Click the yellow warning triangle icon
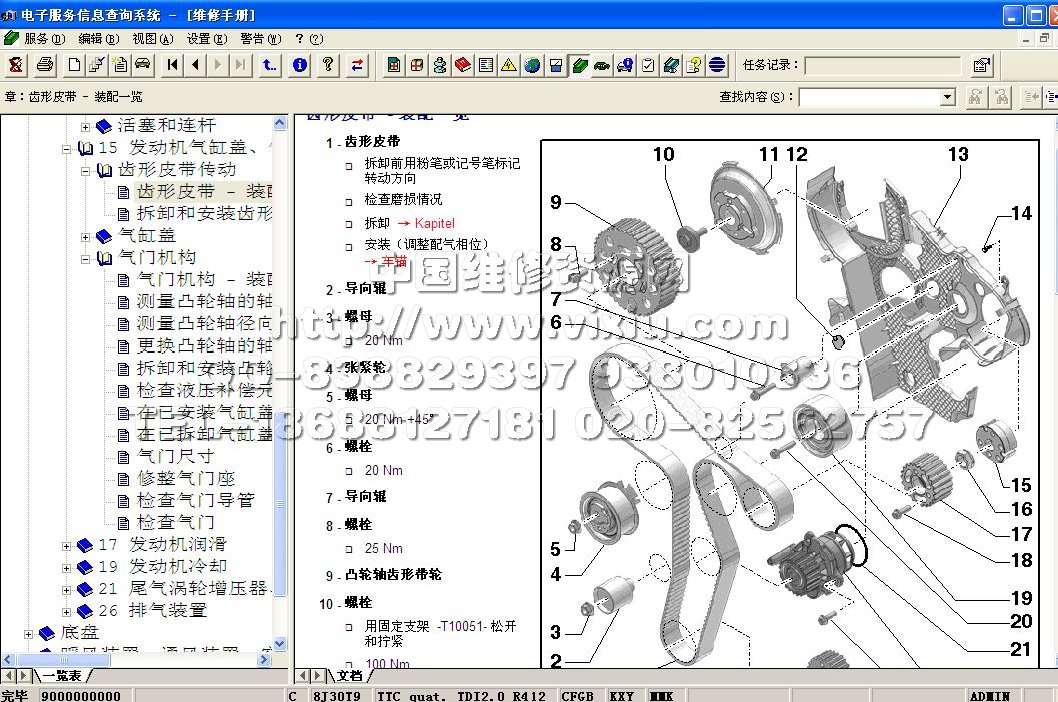 [x=509, y=65]
